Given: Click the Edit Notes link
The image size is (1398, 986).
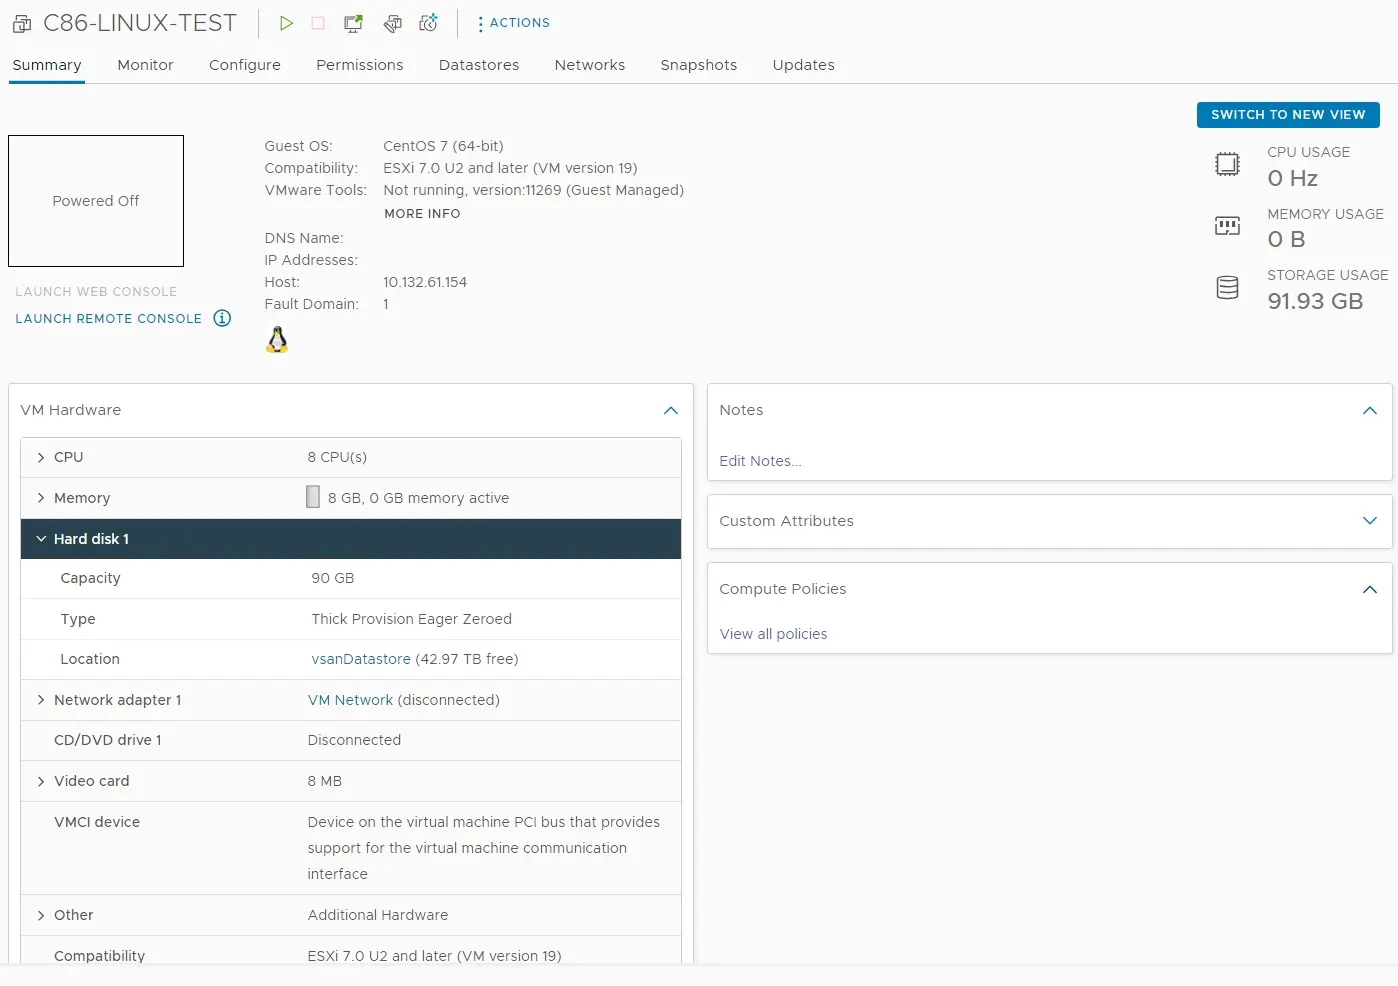Looking at the screenshot, I should point(760,461).
